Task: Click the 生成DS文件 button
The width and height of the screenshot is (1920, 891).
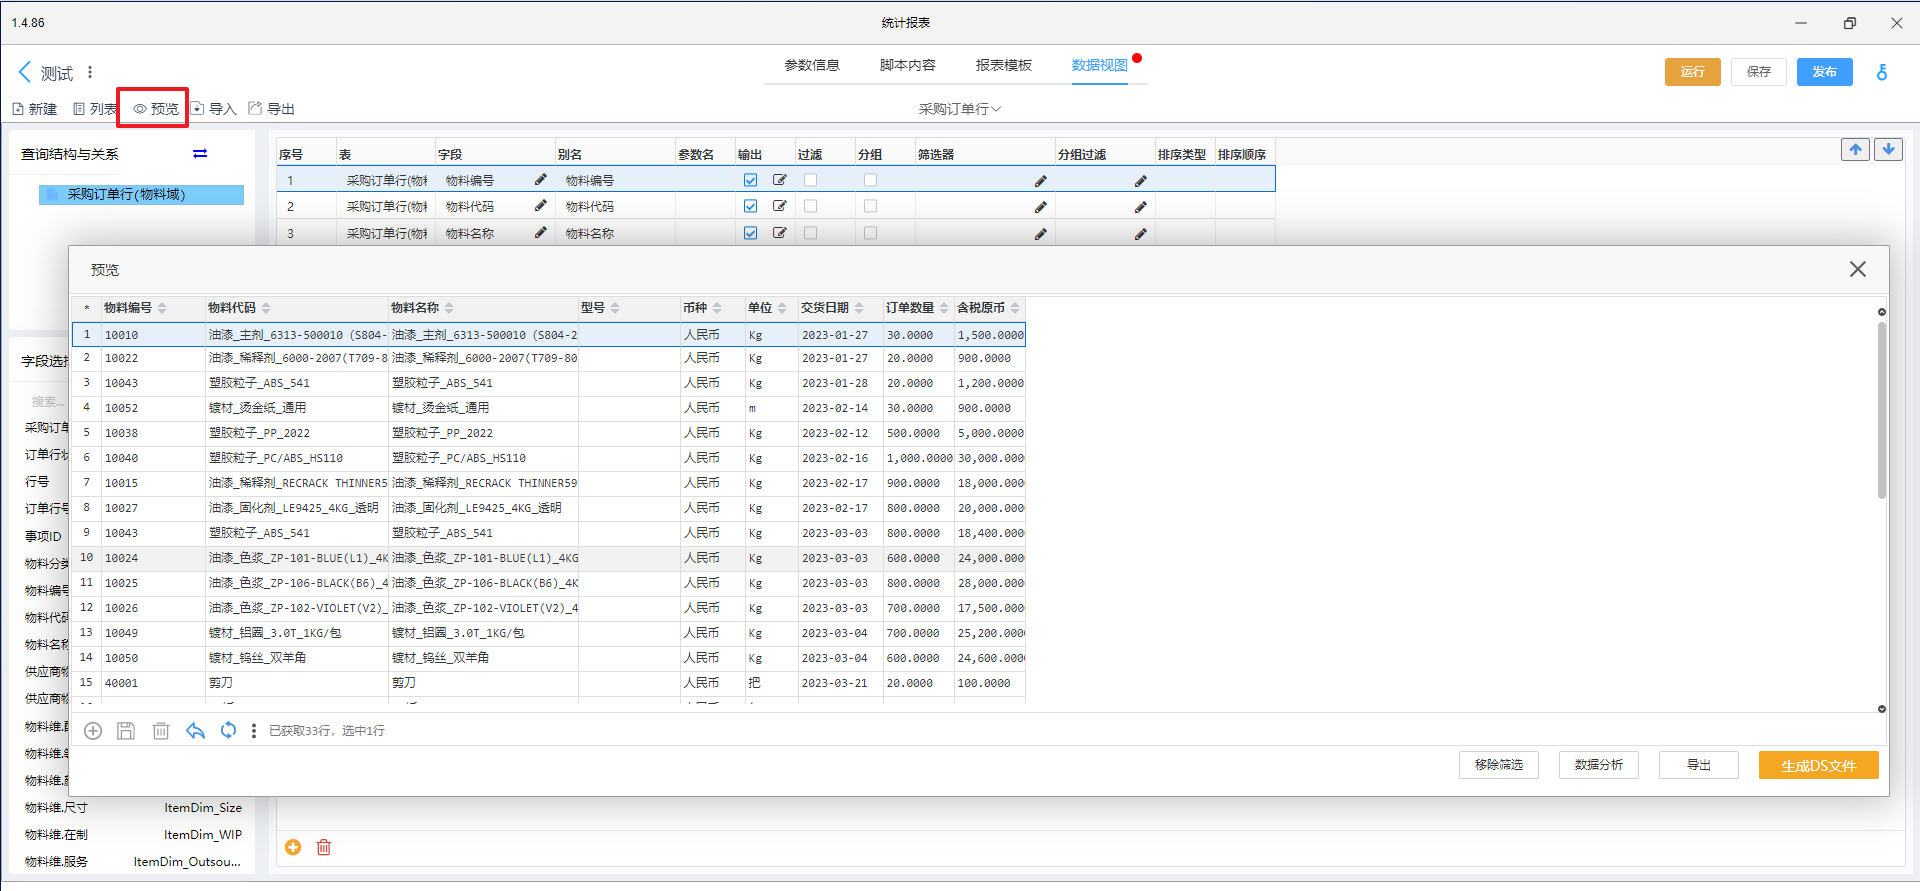Action: click(1819, 765)
